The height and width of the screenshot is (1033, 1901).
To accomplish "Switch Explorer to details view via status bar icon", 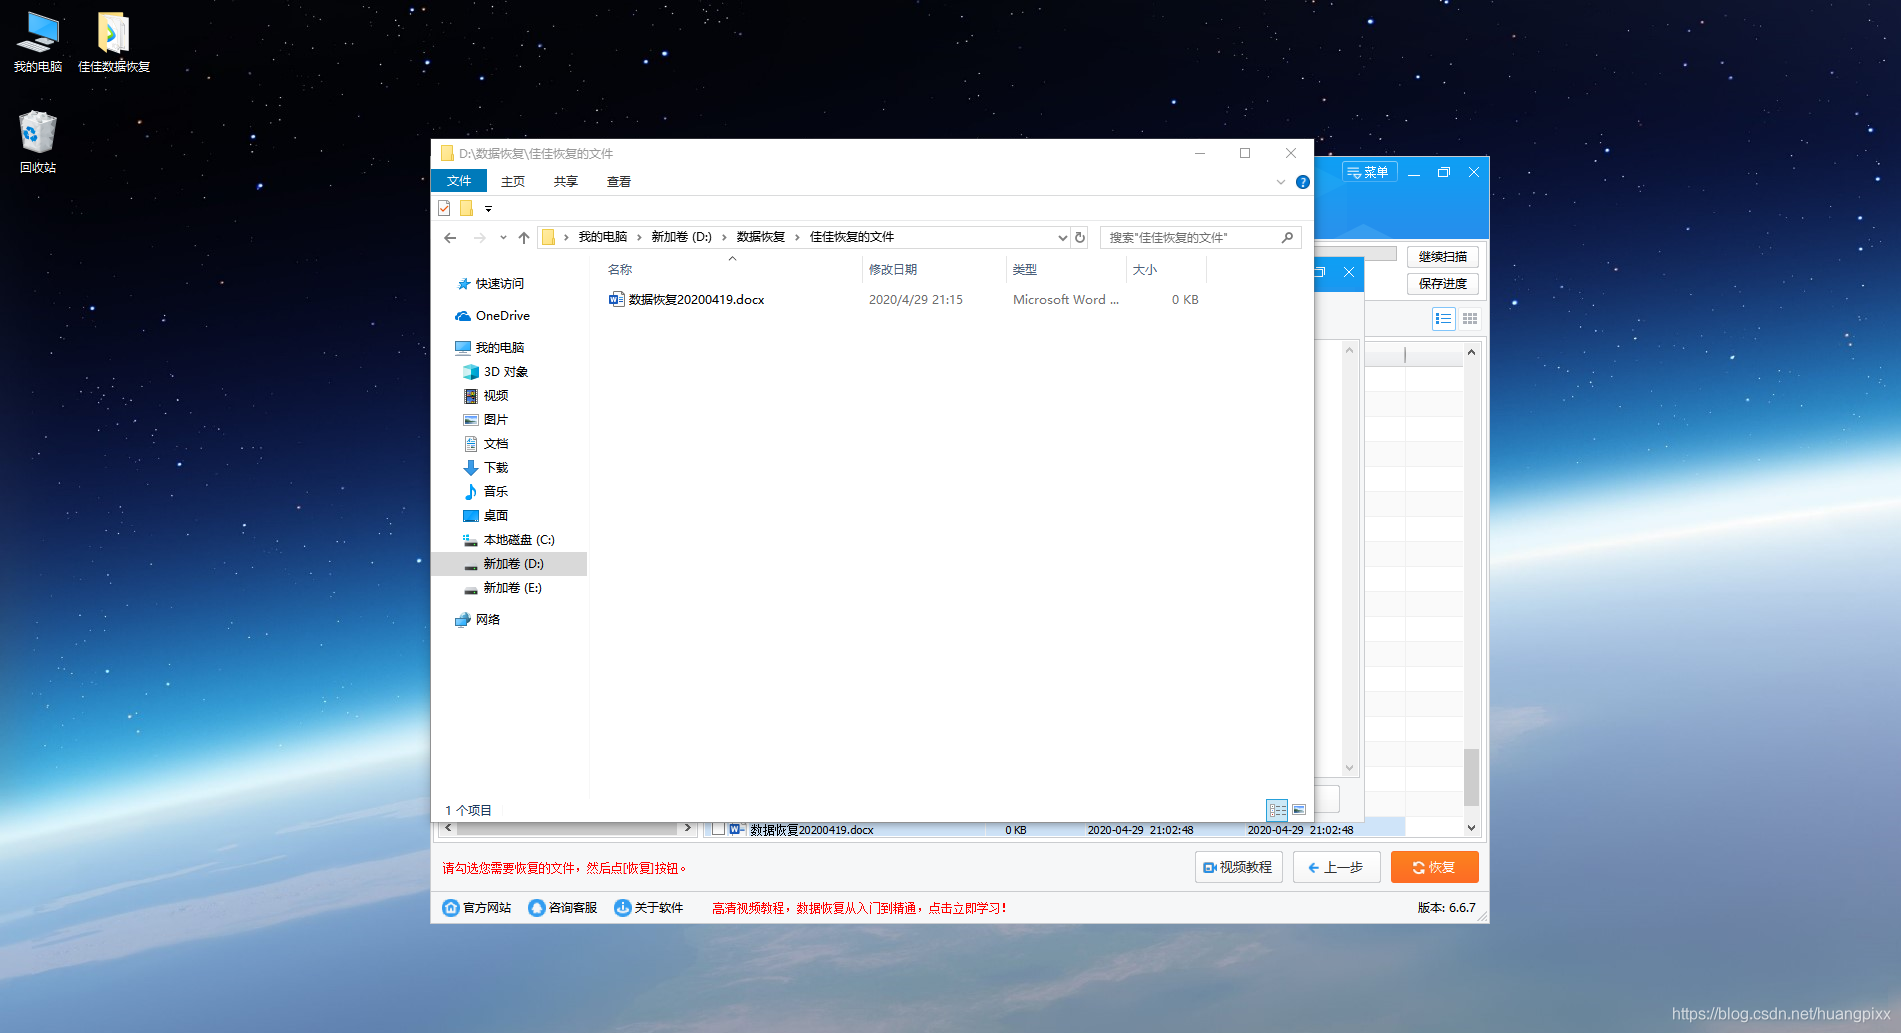I will coord(1277,810).
